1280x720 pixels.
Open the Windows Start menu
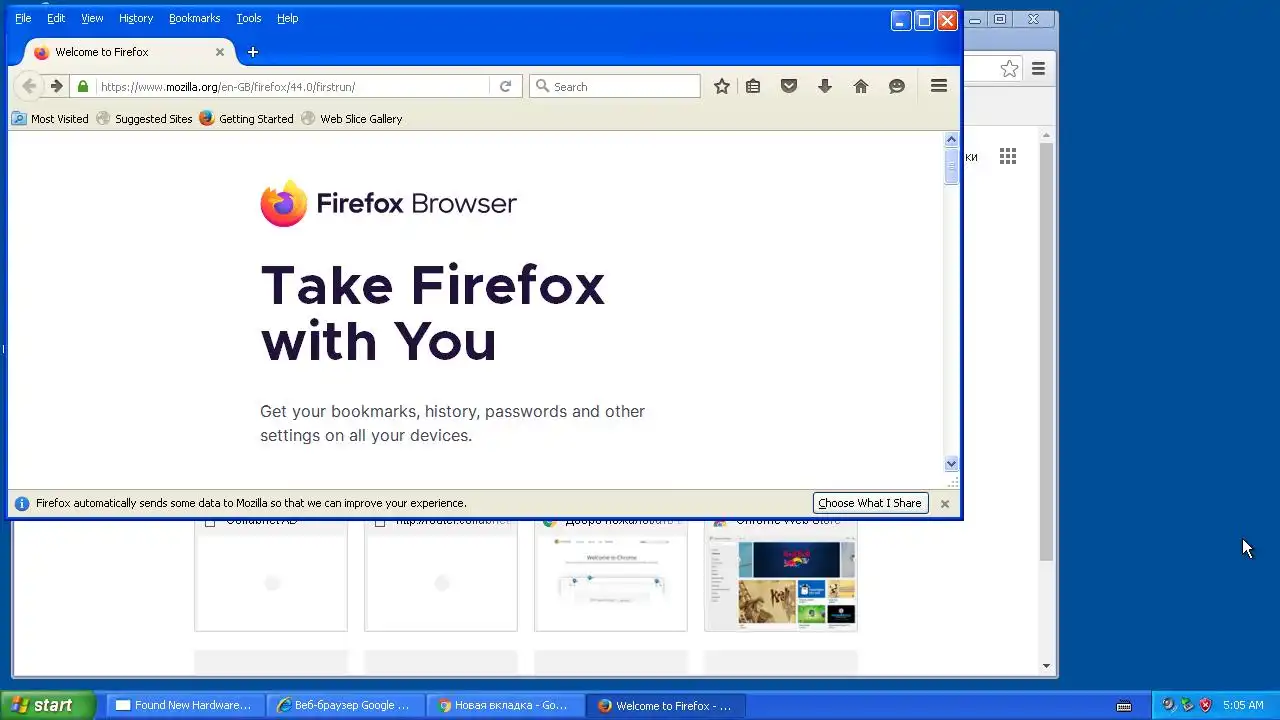point(47,705)
